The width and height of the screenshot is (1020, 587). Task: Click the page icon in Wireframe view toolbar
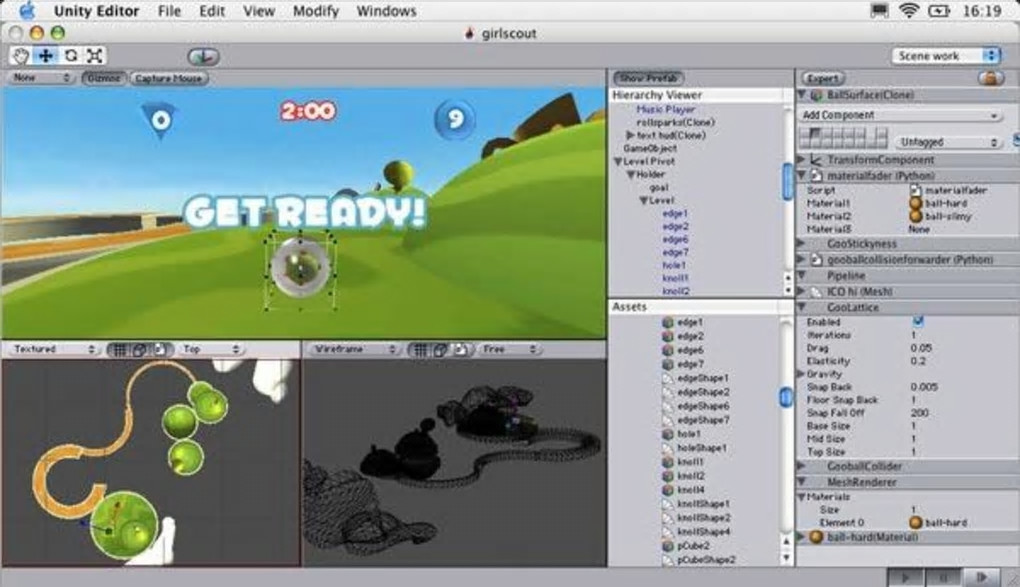[461, 349]
